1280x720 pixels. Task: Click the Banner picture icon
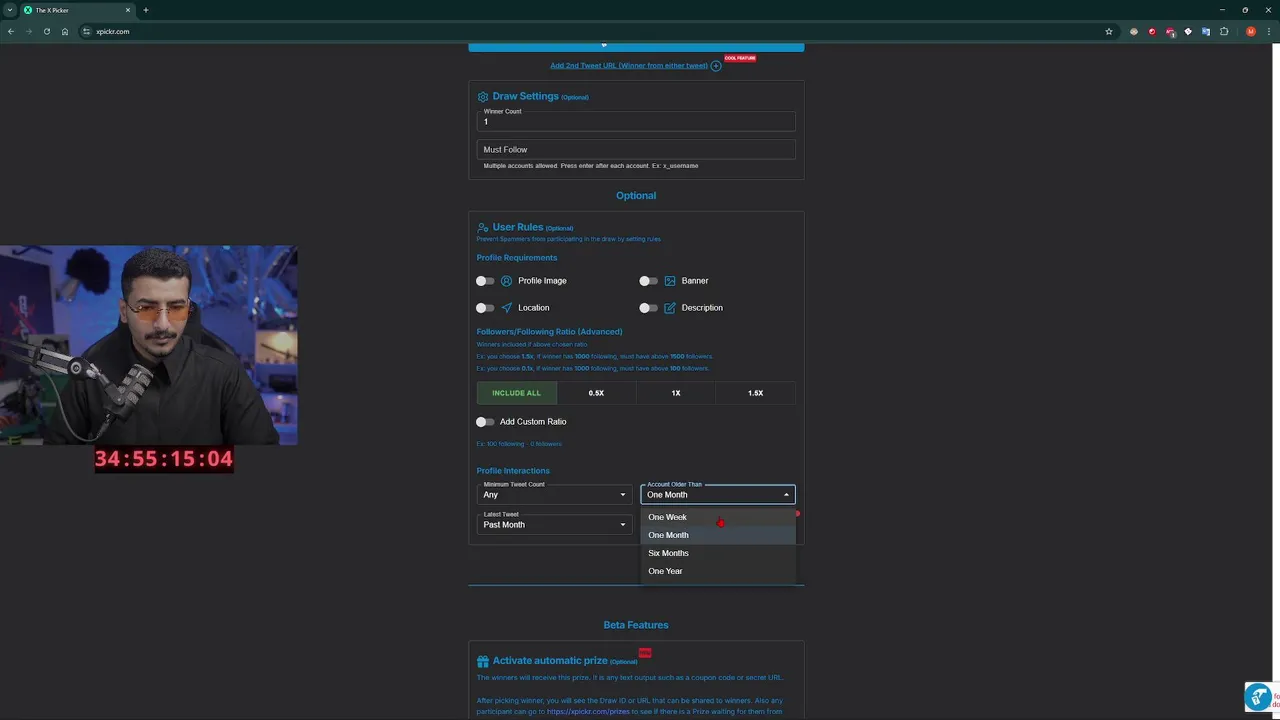coord(670,281)
